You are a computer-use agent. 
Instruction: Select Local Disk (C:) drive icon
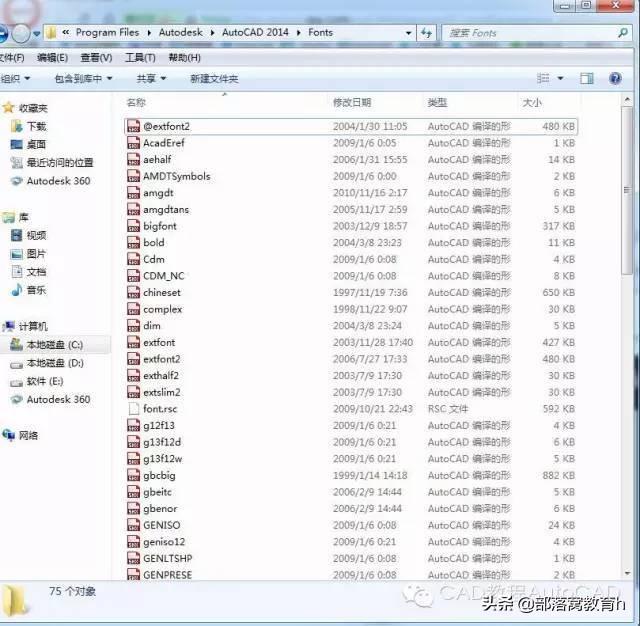pos(16,344)
